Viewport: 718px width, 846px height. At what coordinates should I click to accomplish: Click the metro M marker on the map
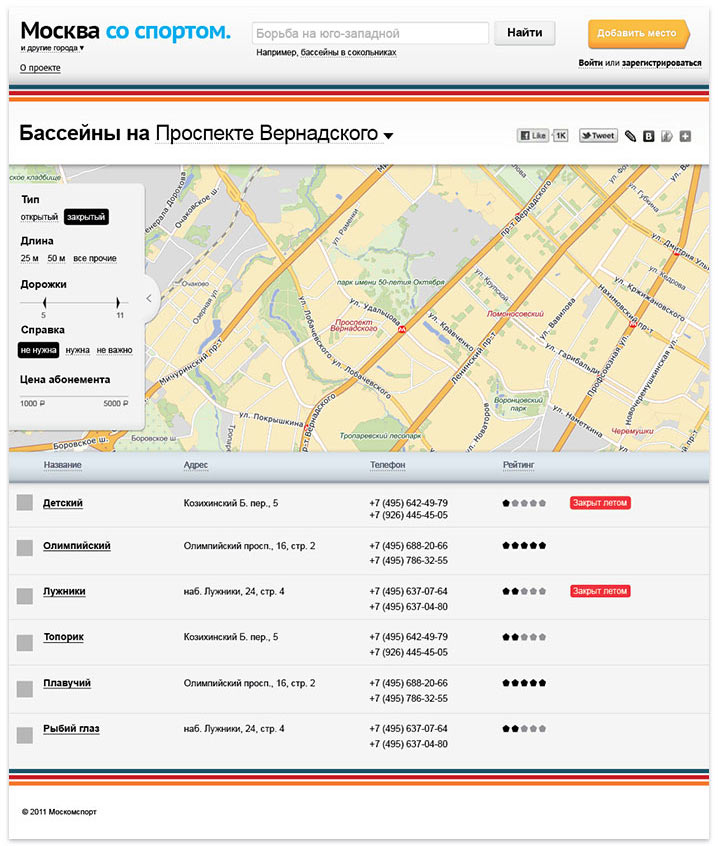pyautogui.click(x=401, y=328)
